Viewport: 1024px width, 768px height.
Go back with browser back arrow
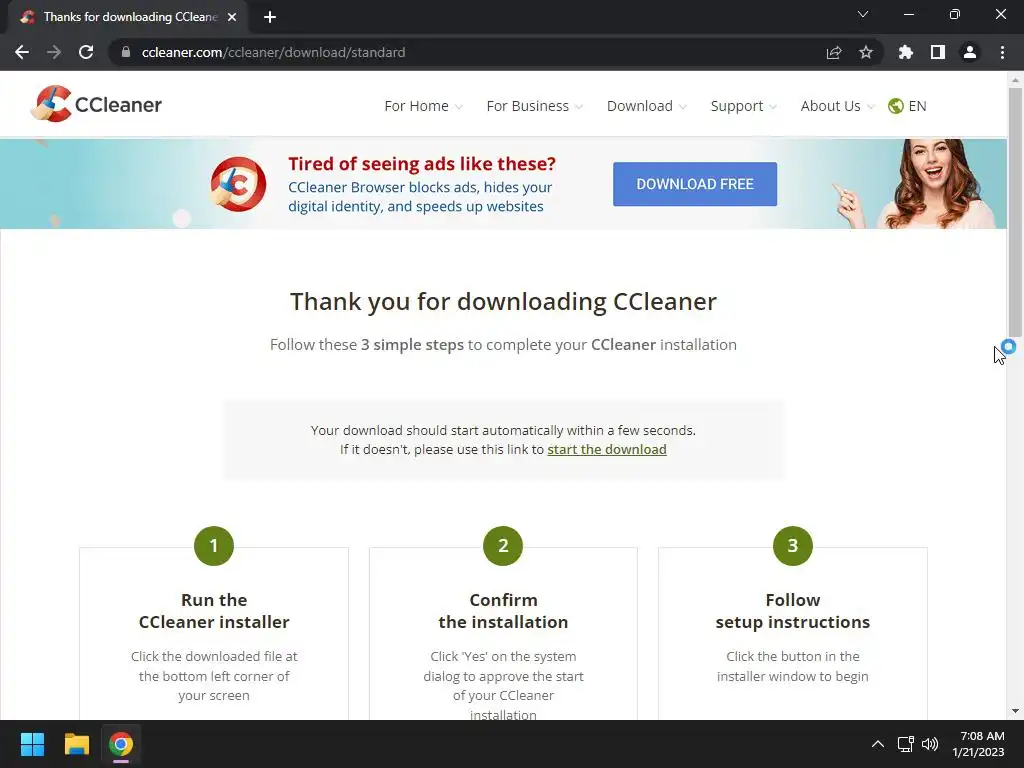(x=22, y=52)
